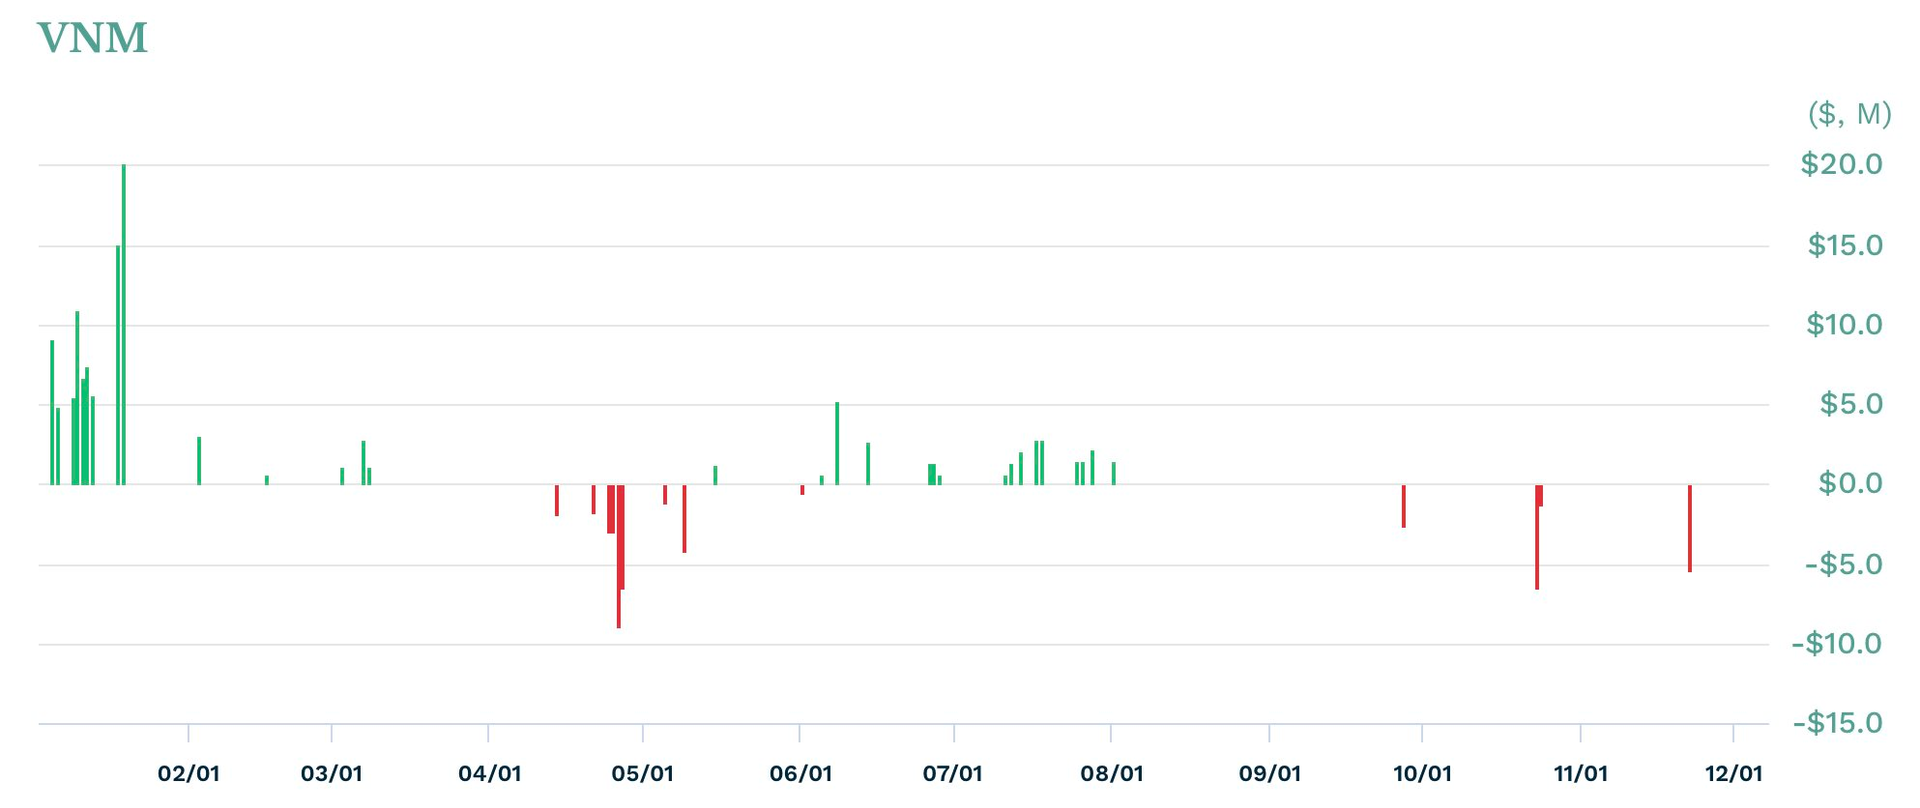Select the deepest red bar near 05/01
The image size is (1920, 808).
coord(619,556)
